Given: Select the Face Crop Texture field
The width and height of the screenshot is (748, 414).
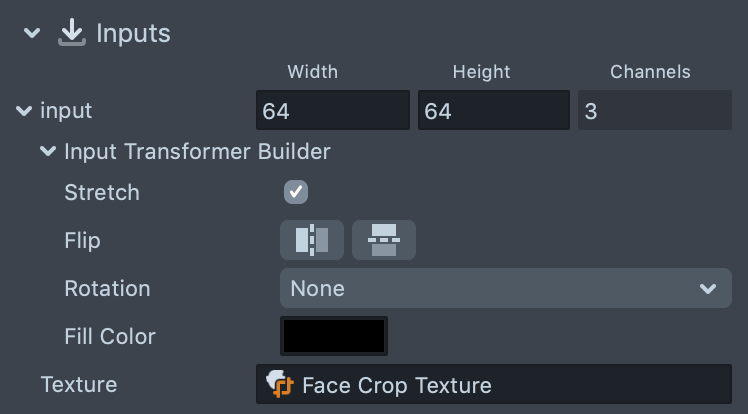Looking at the screenshot, I should 494,385.
